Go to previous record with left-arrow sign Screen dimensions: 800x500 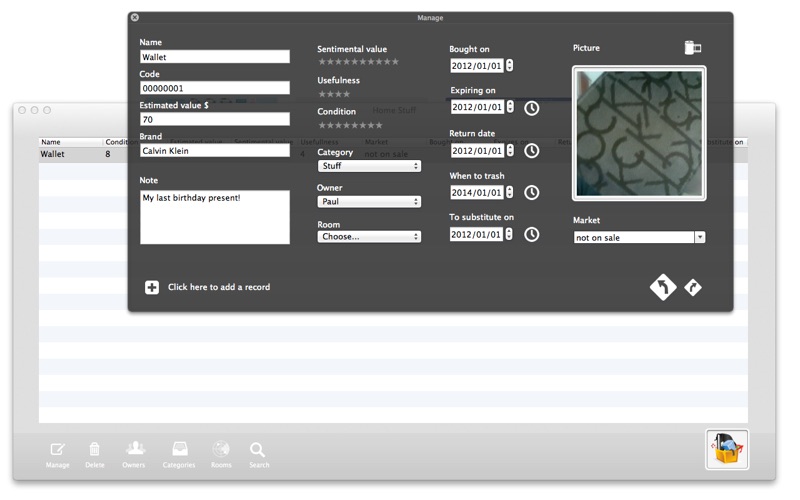coord(663,287)
